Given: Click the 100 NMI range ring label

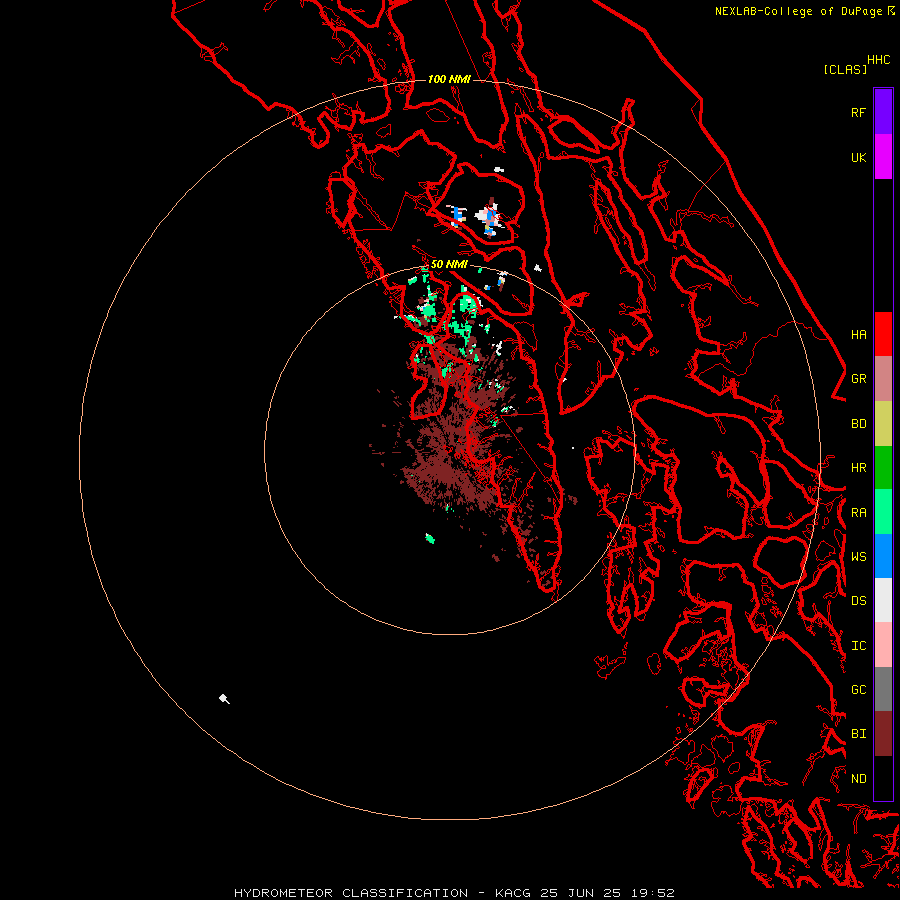Looking at the screenshot, I should point(449,79).
